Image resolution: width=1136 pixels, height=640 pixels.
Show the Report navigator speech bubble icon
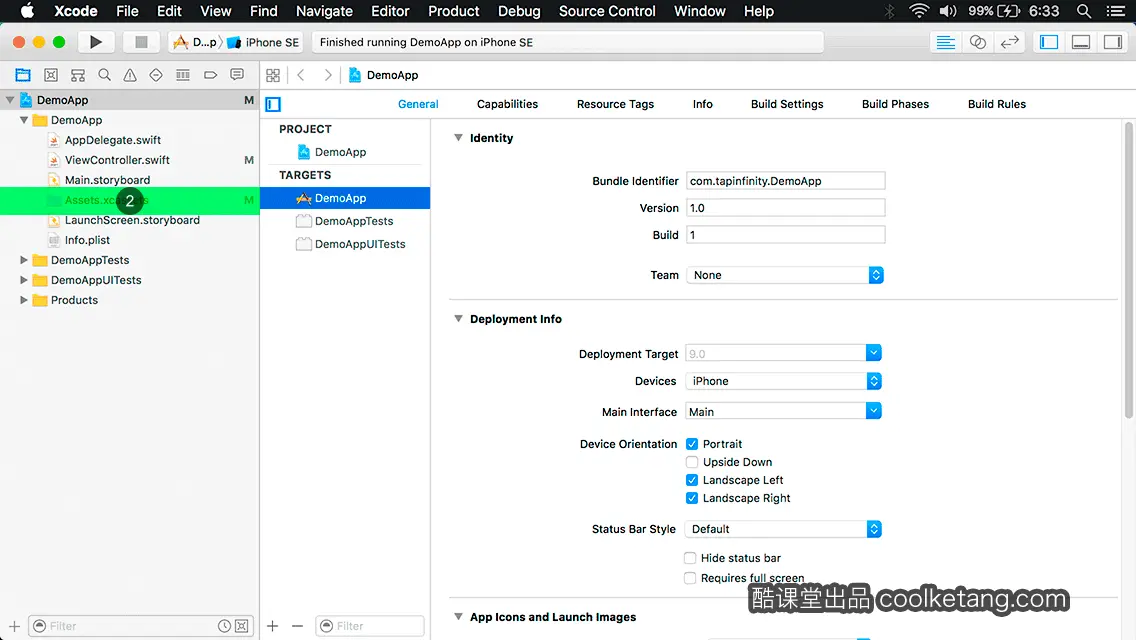tap(237, 75)
